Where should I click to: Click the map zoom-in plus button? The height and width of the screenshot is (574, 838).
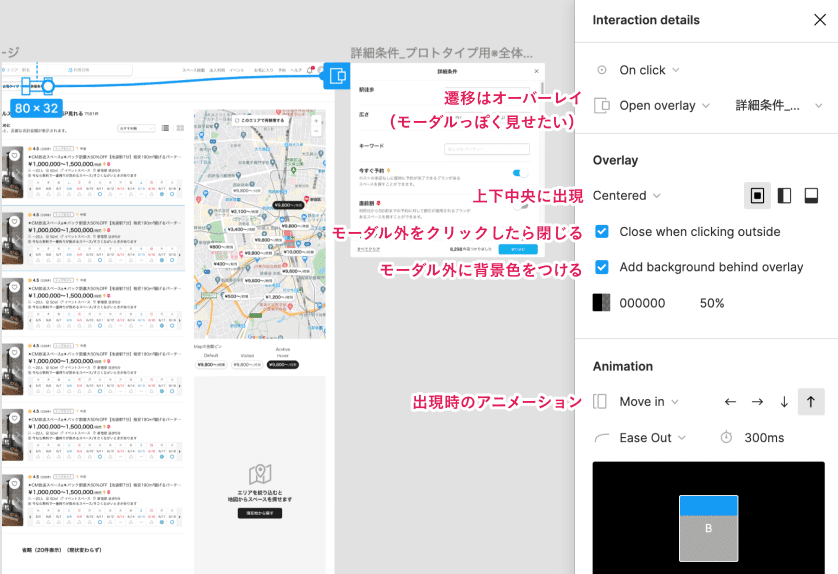[316, 121]
